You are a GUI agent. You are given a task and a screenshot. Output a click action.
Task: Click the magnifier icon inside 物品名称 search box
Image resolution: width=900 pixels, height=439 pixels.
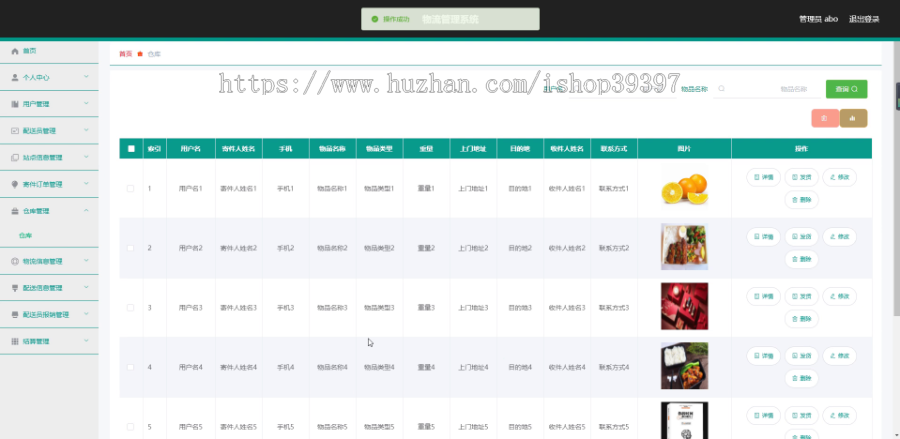721,89
